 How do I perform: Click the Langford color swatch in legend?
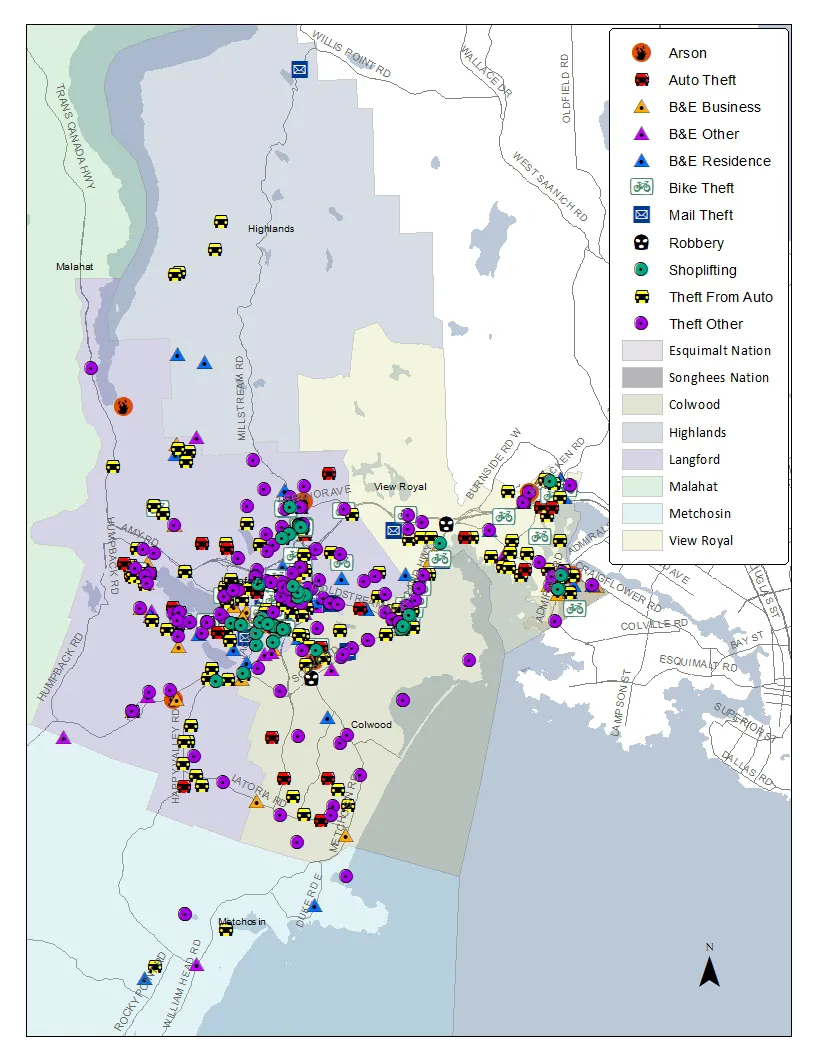click(642, 459)
